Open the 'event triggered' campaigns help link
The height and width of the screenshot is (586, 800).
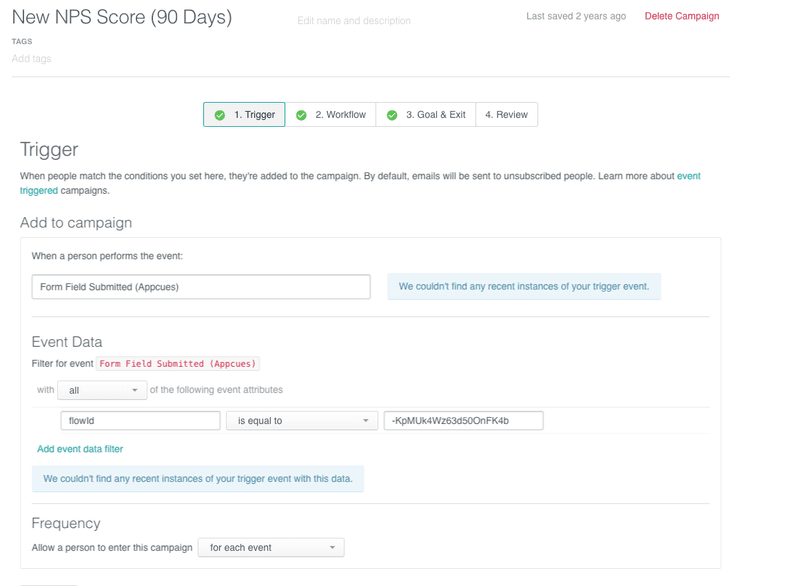click(x=689, y=175)
